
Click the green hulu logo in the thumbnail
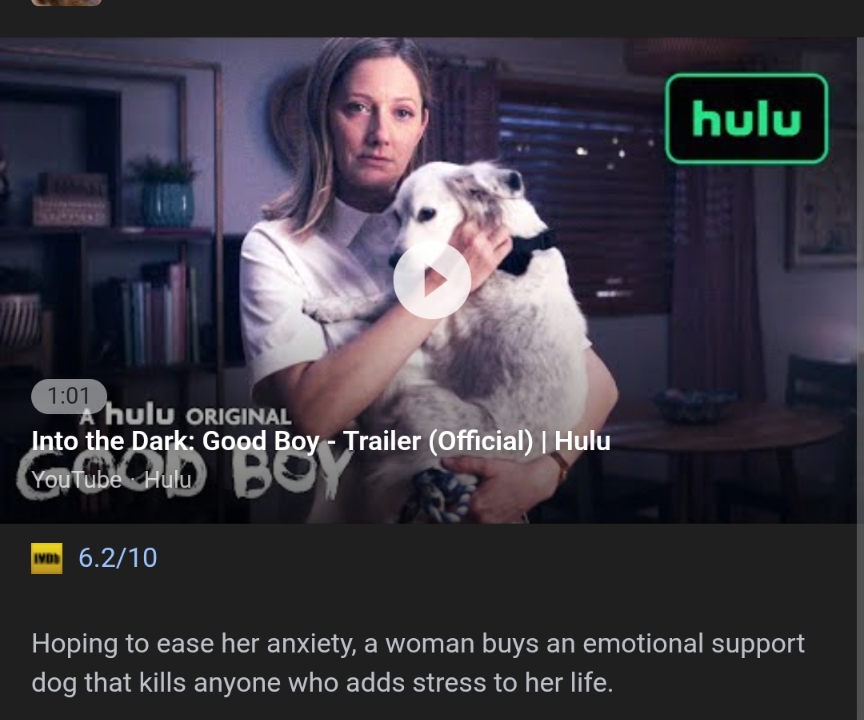[747, 118]
